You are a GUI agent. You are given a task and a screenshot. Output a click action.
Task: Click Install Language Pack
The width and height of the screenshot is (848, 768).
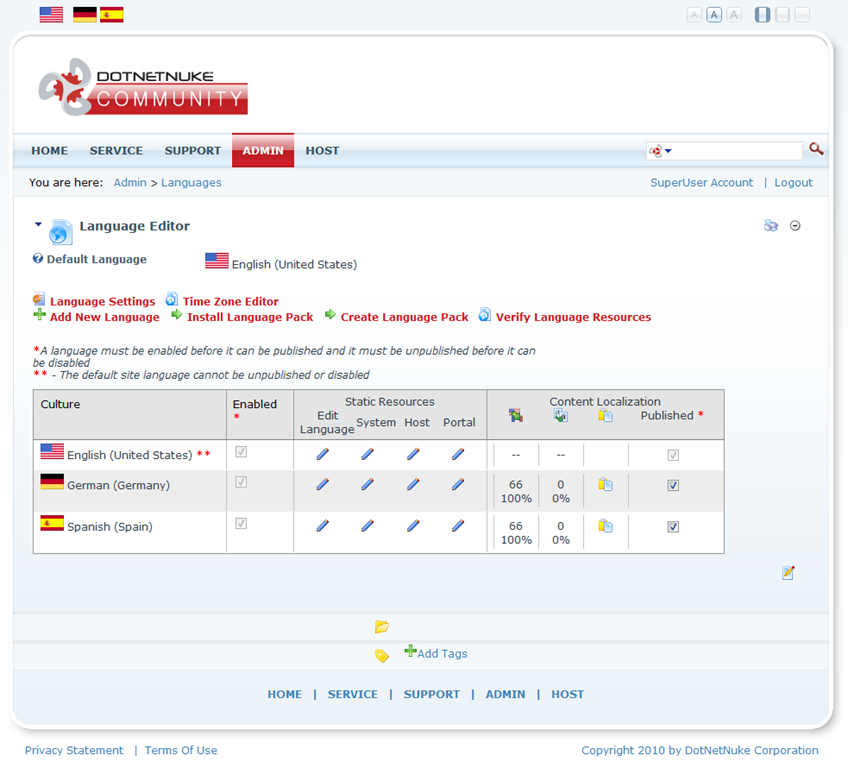point(250,317)
